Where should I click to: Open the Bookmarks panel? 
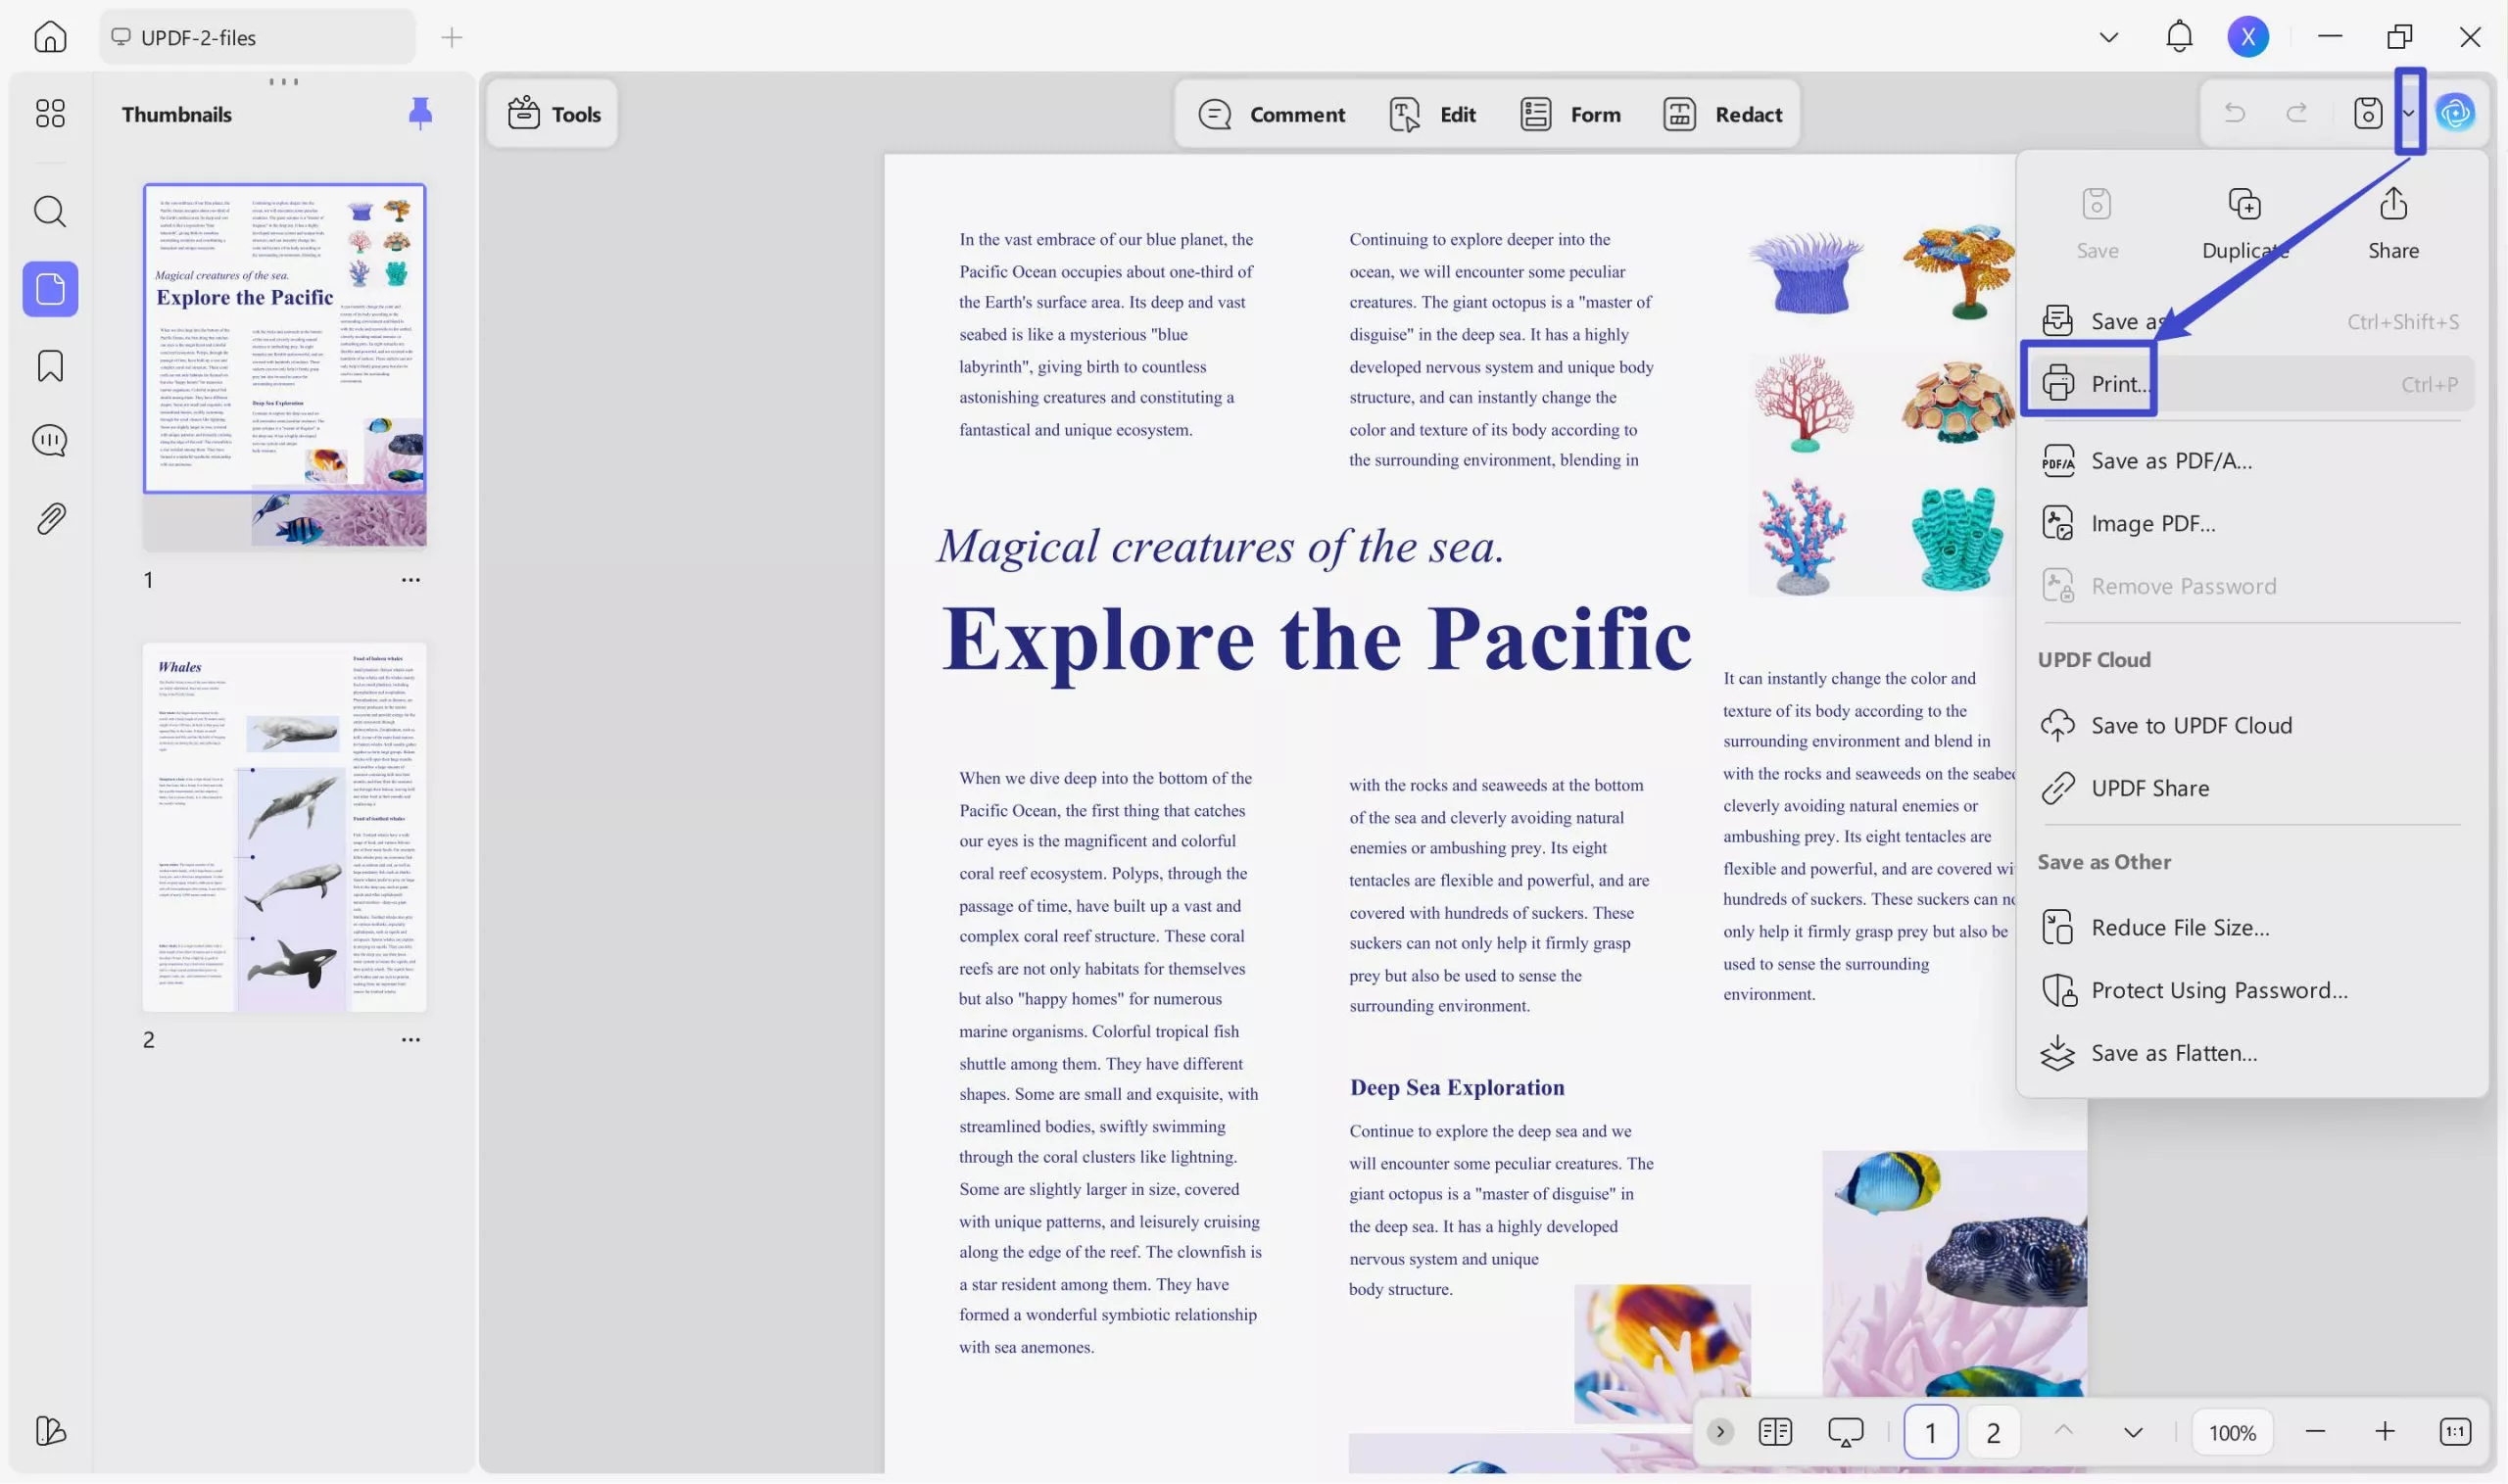point(49,366)
